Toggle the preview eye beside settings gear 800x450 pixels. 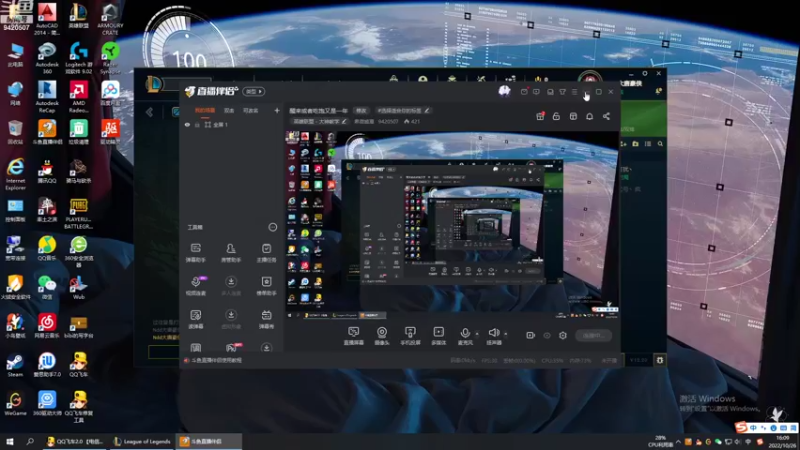coord(546,335)
